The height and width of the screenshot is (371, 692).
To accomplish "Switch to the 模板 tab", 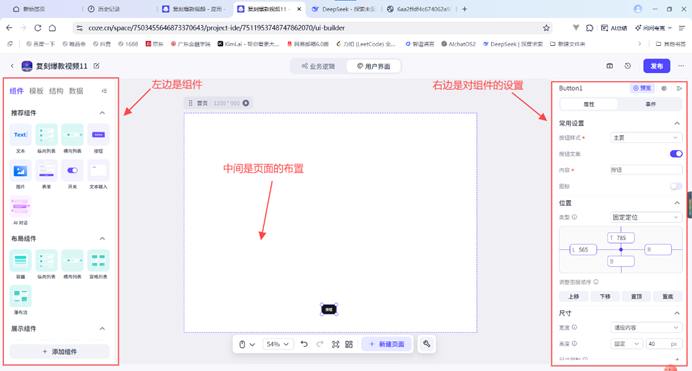I will tap(36, 91).
